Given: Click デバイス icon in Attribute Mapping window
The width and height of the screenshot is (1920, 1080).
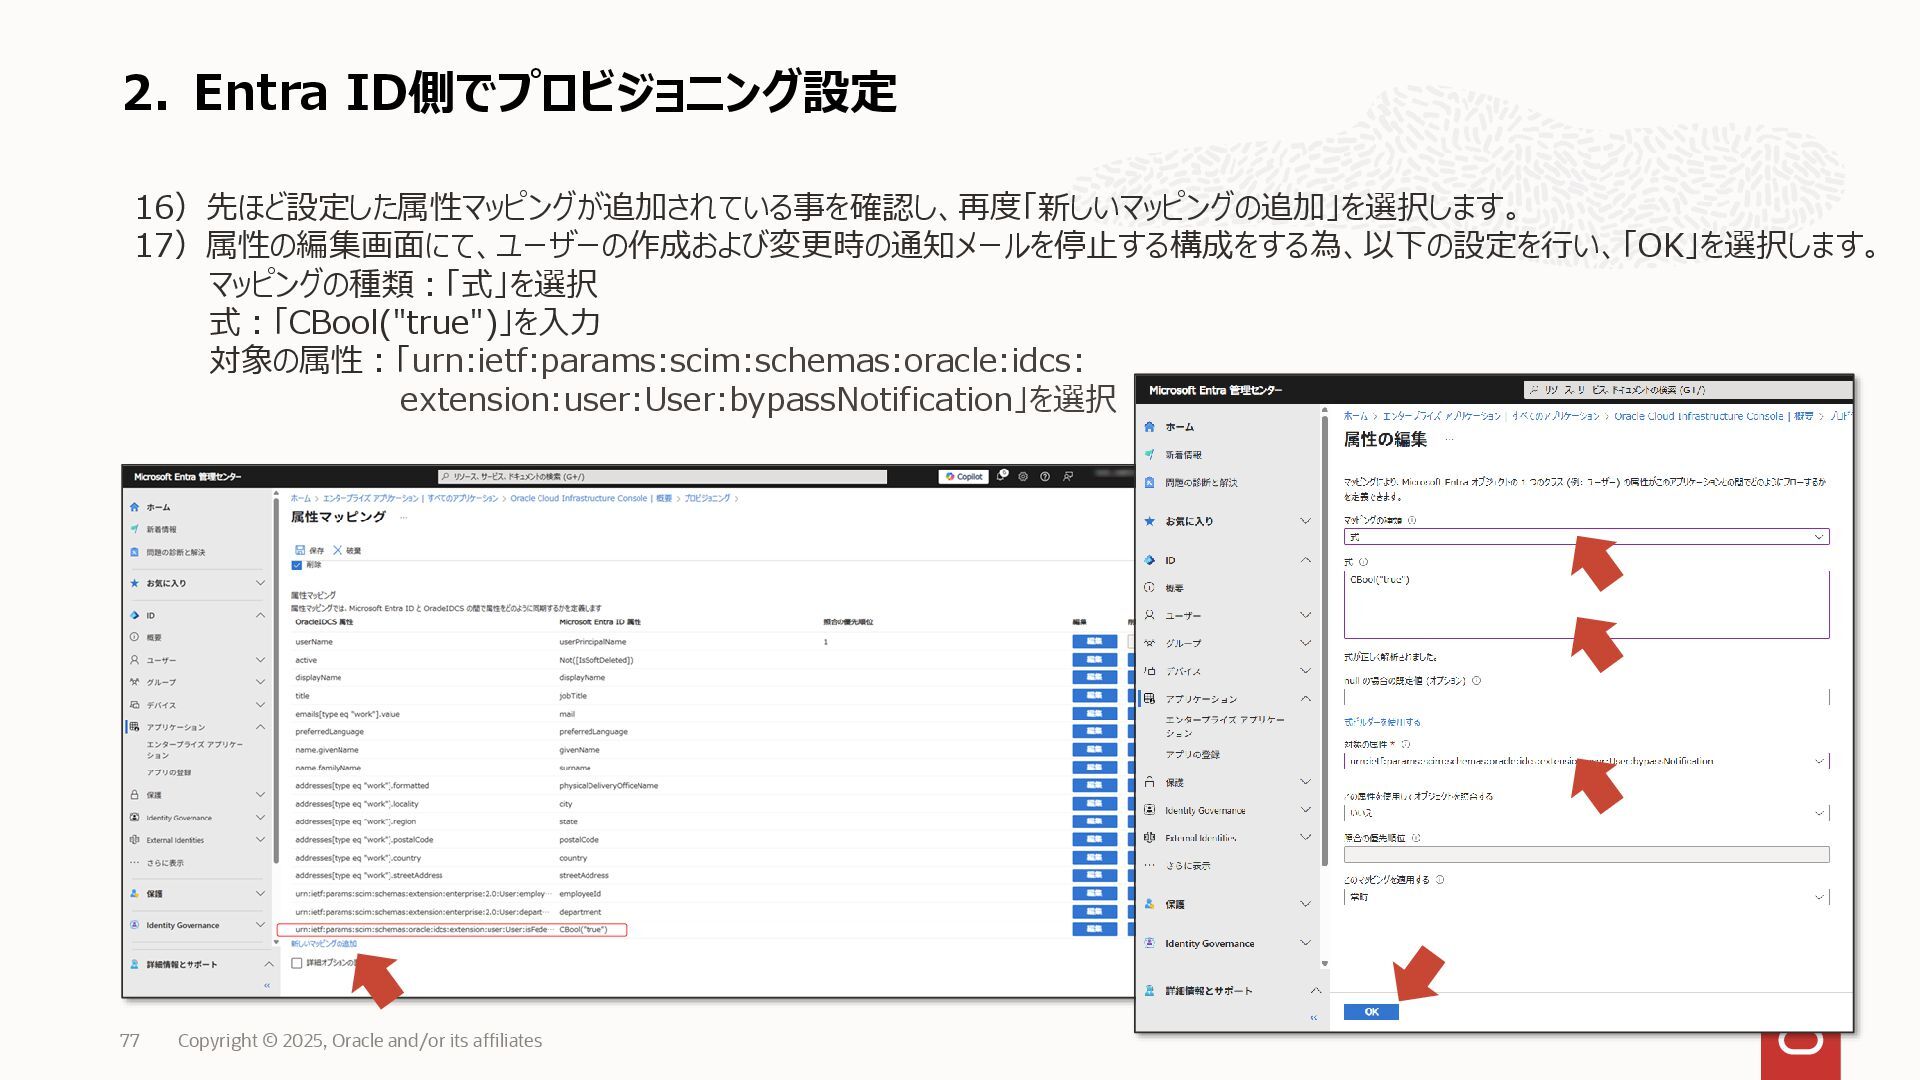Looking at the screenshot, I should pyautogui.click(x=134, y=705).
